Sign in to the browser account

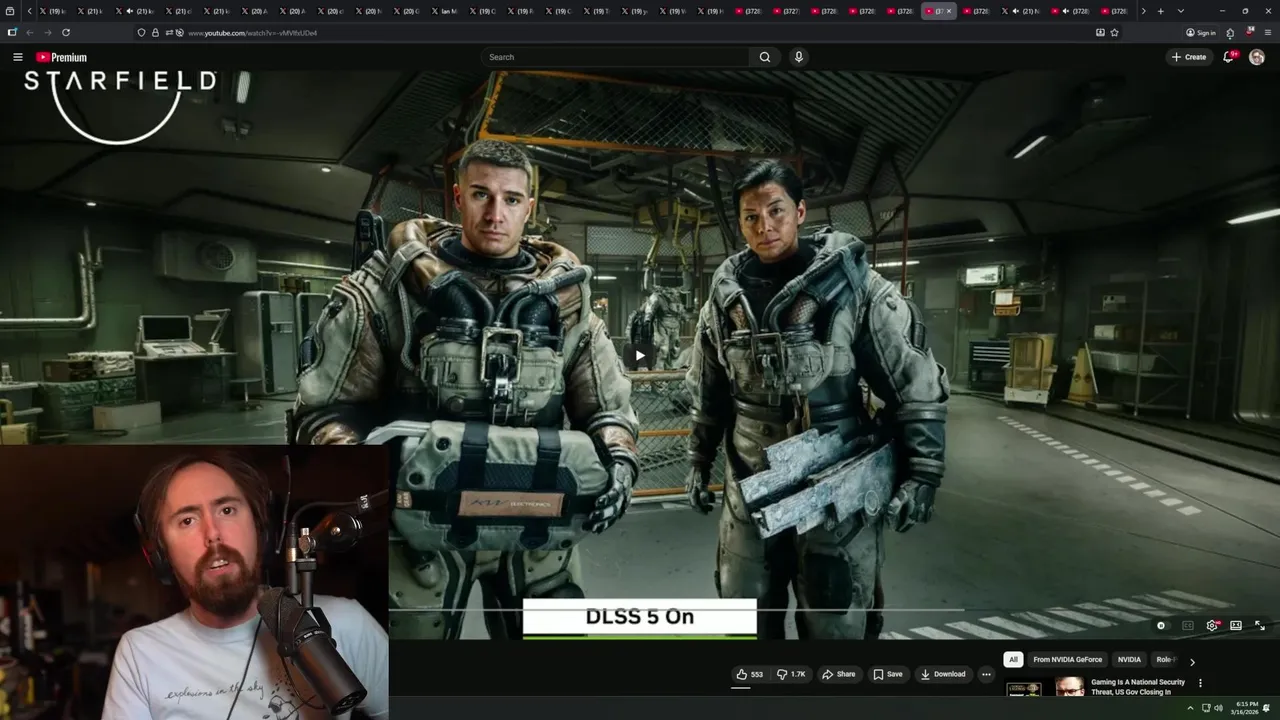coord(1201,33)
